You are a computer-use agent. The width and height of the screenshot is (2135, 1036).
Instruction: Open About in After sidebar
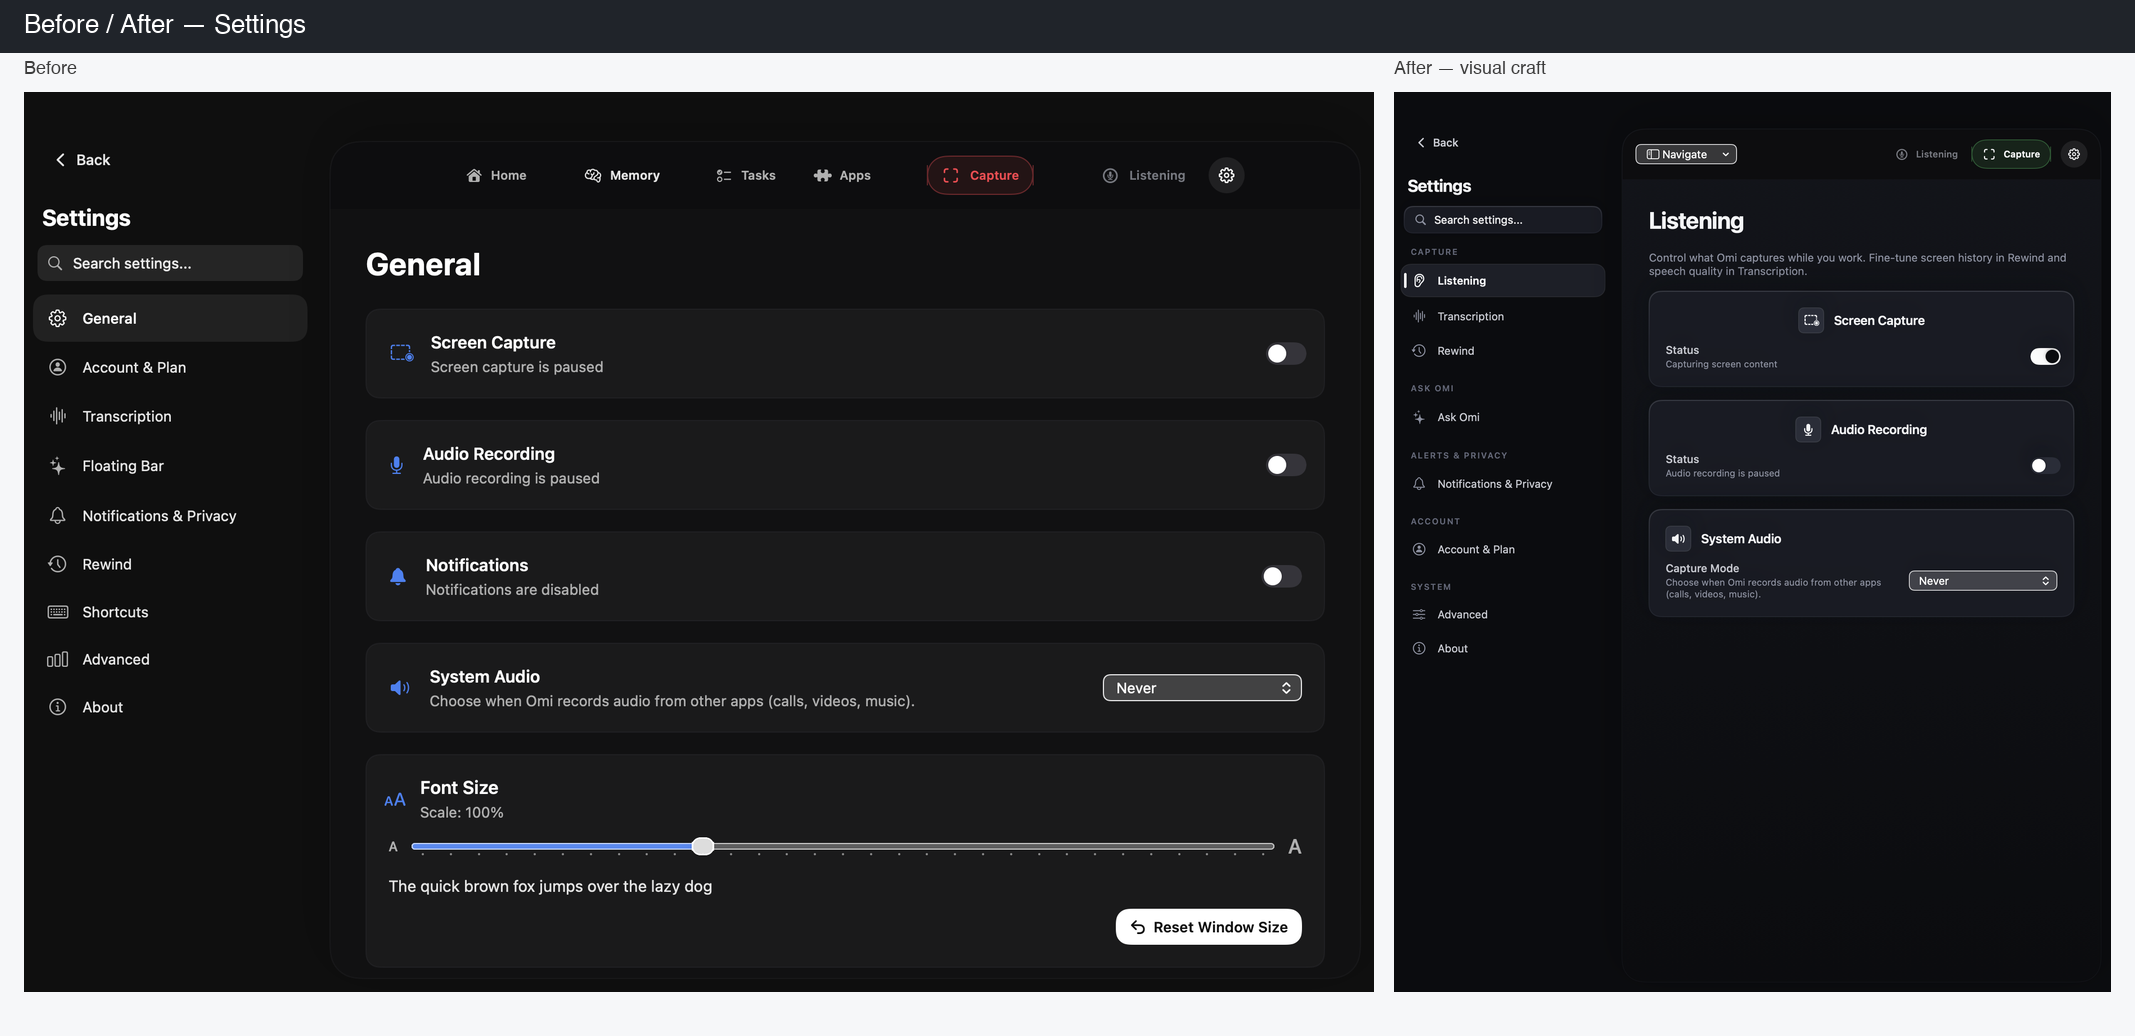(x=1504, y=649)
